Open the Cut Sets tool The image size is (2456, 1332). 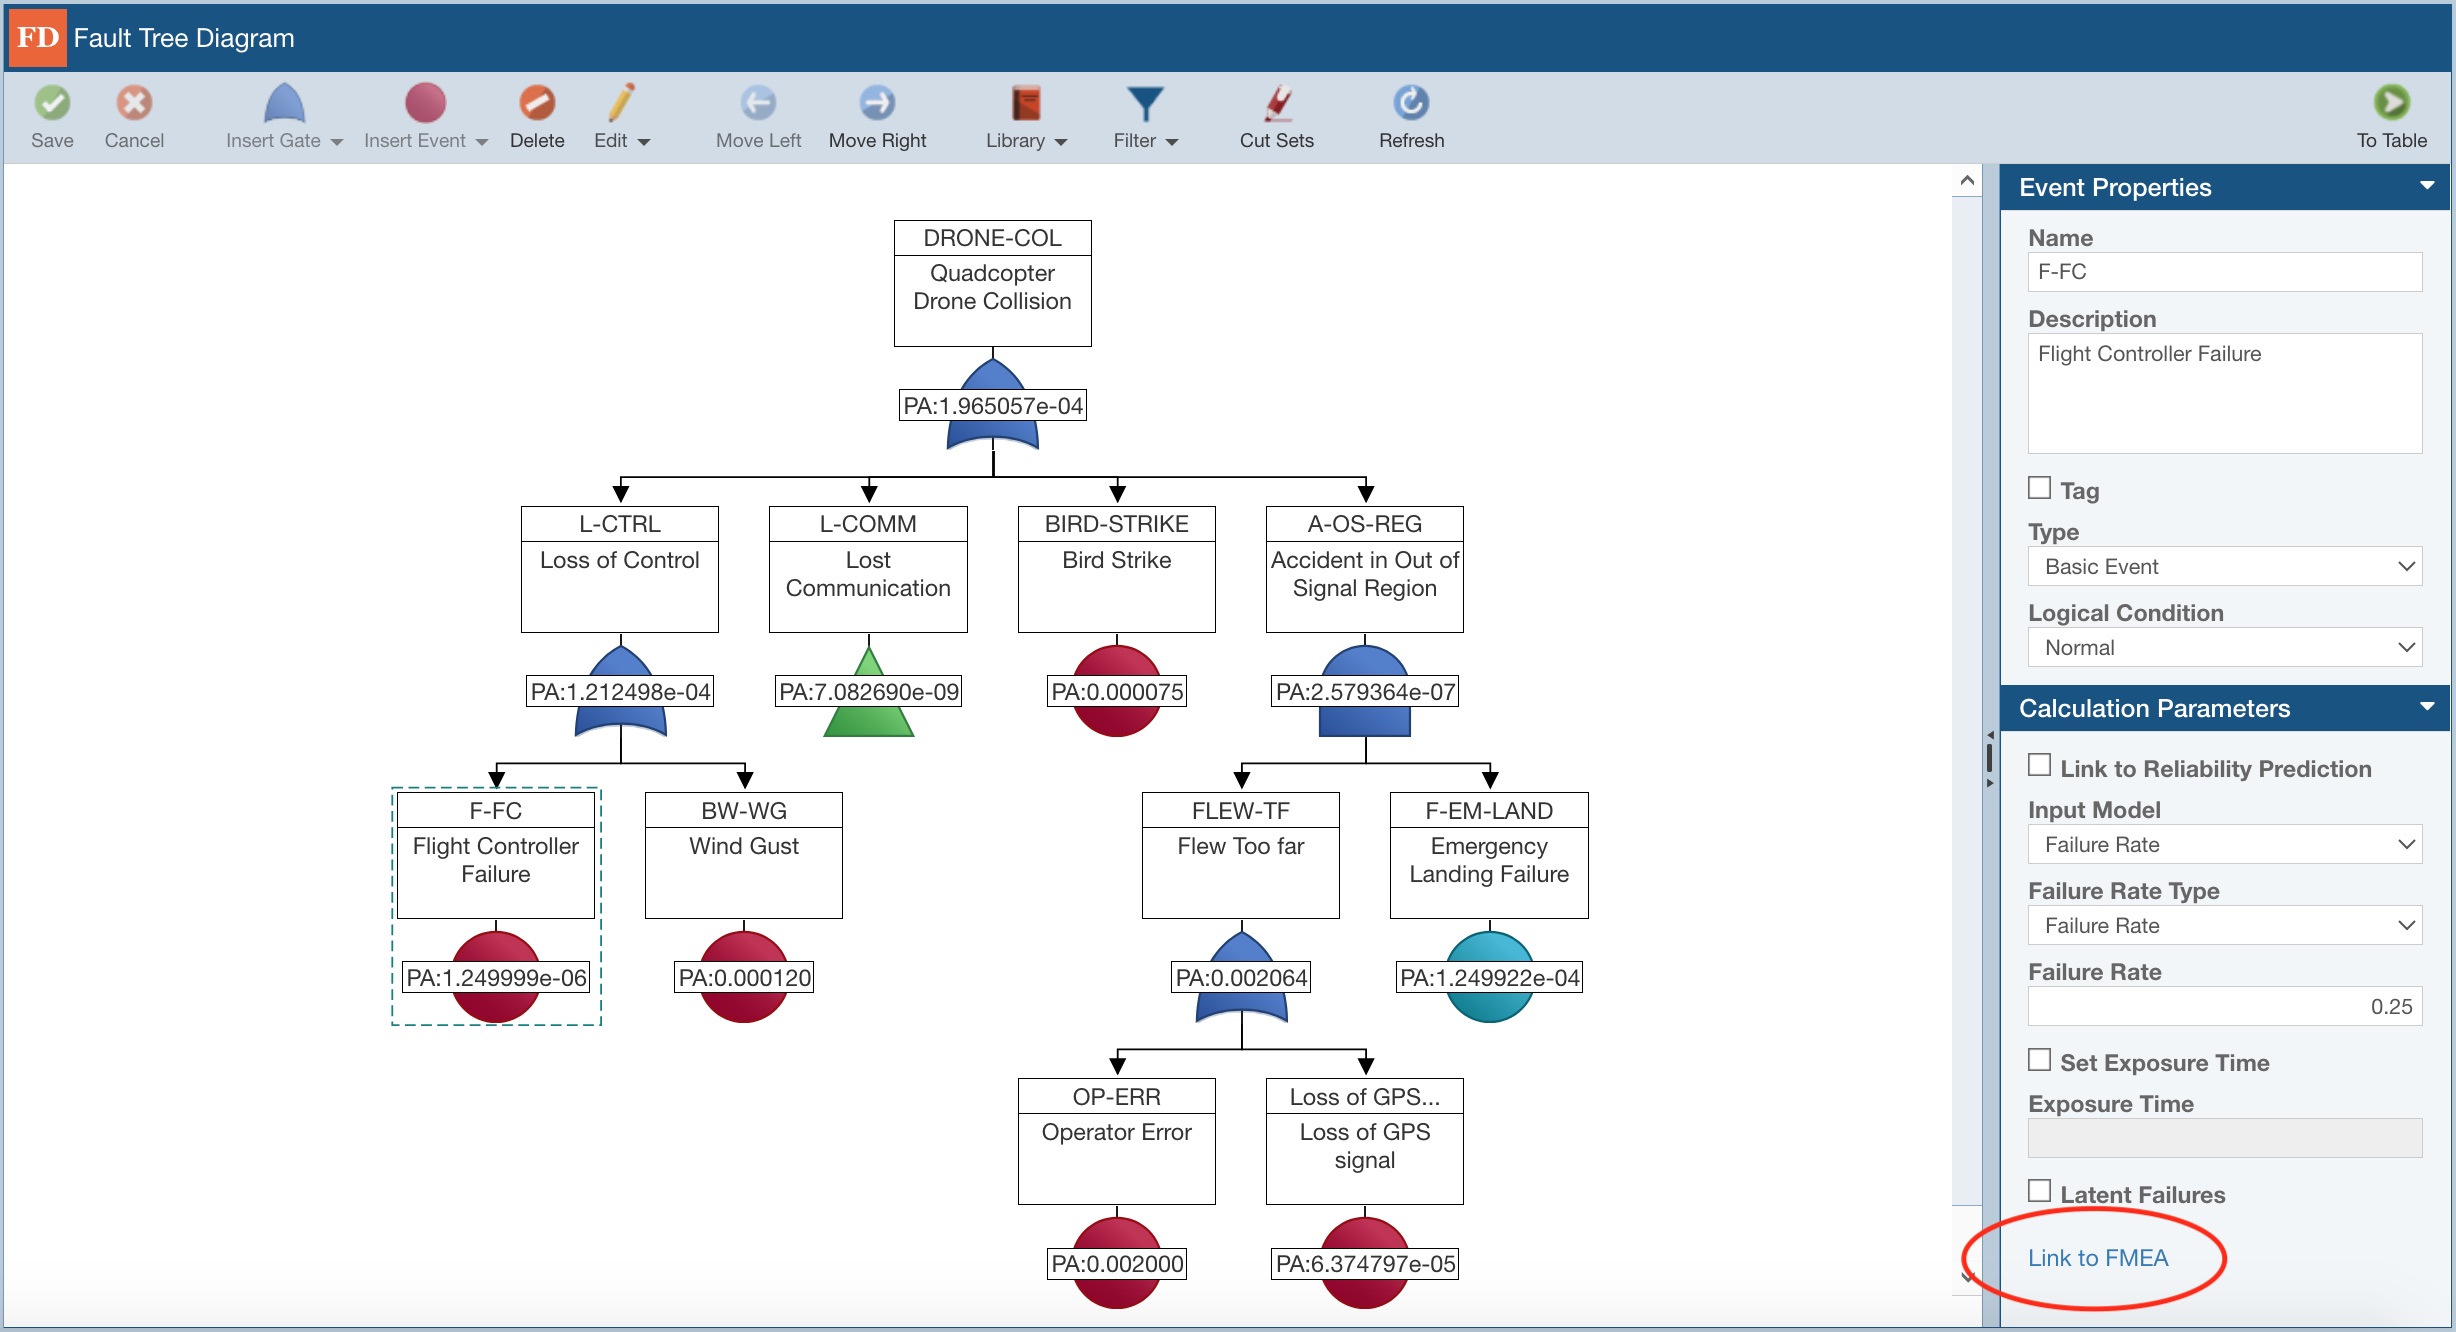1276,103
